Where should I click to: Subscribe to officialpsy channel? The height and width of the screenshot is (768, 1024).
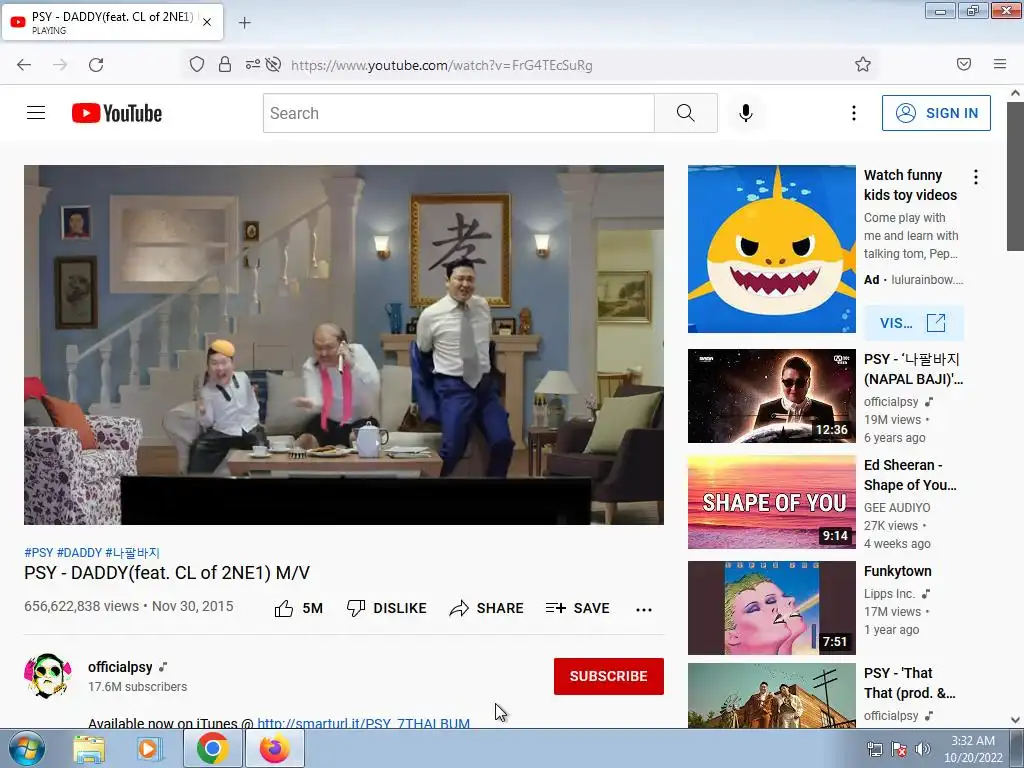[609, 676]
